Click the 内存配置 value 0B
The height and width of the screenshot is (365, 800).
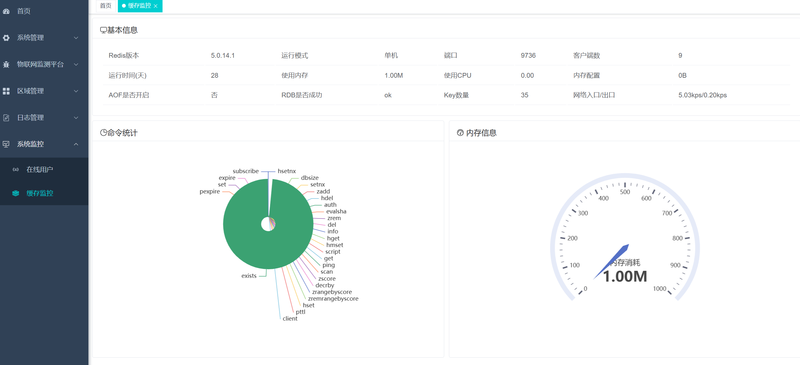point(683,75)
